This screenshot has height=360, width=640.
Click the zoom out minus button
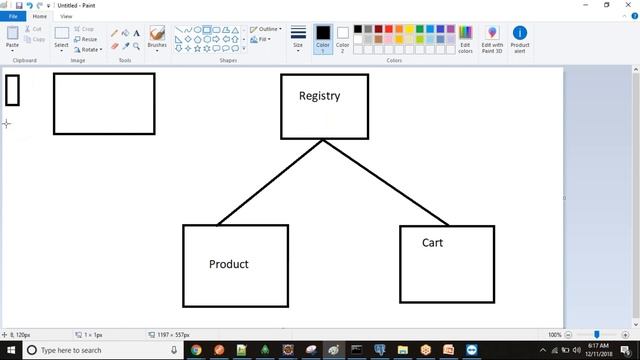click(568, 335)
